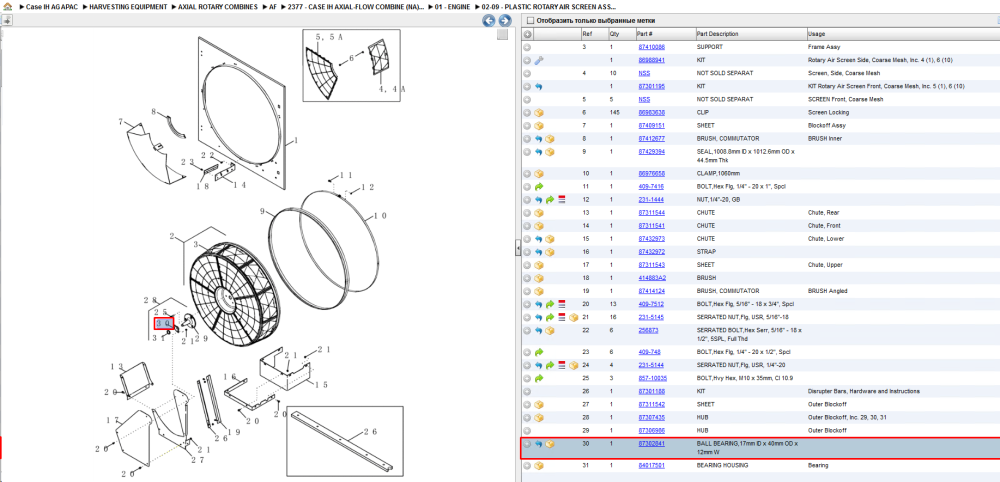The height and width of the screenshot is (482, 1000).
Task: Open part number 87410086 link
Action: point(651,47)
